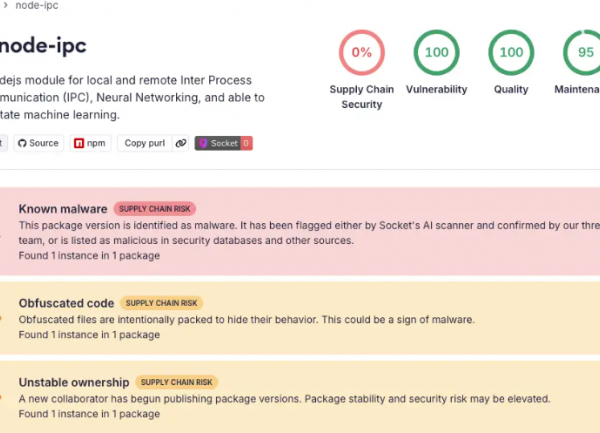Screen dimensions: 600x433
Task: Click the purple Socket shield icon
Action: pyautogui.click(x=203, y=143)
